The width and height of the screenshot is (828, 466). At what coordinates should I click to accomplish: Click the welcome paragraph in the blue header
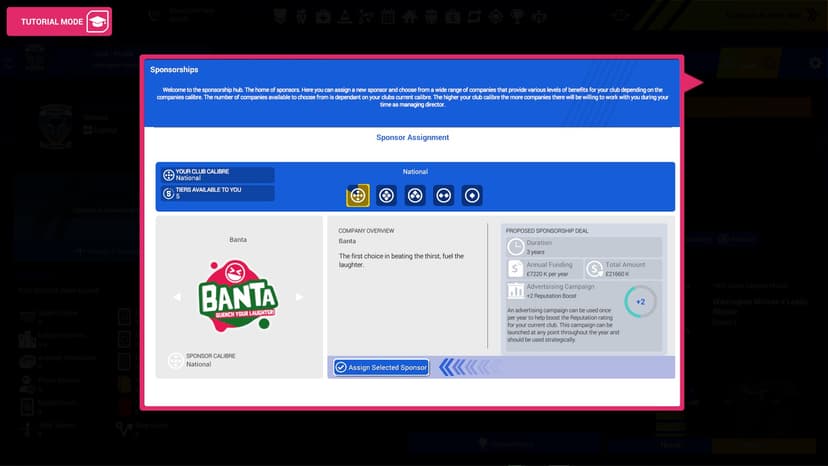point(412,97)
